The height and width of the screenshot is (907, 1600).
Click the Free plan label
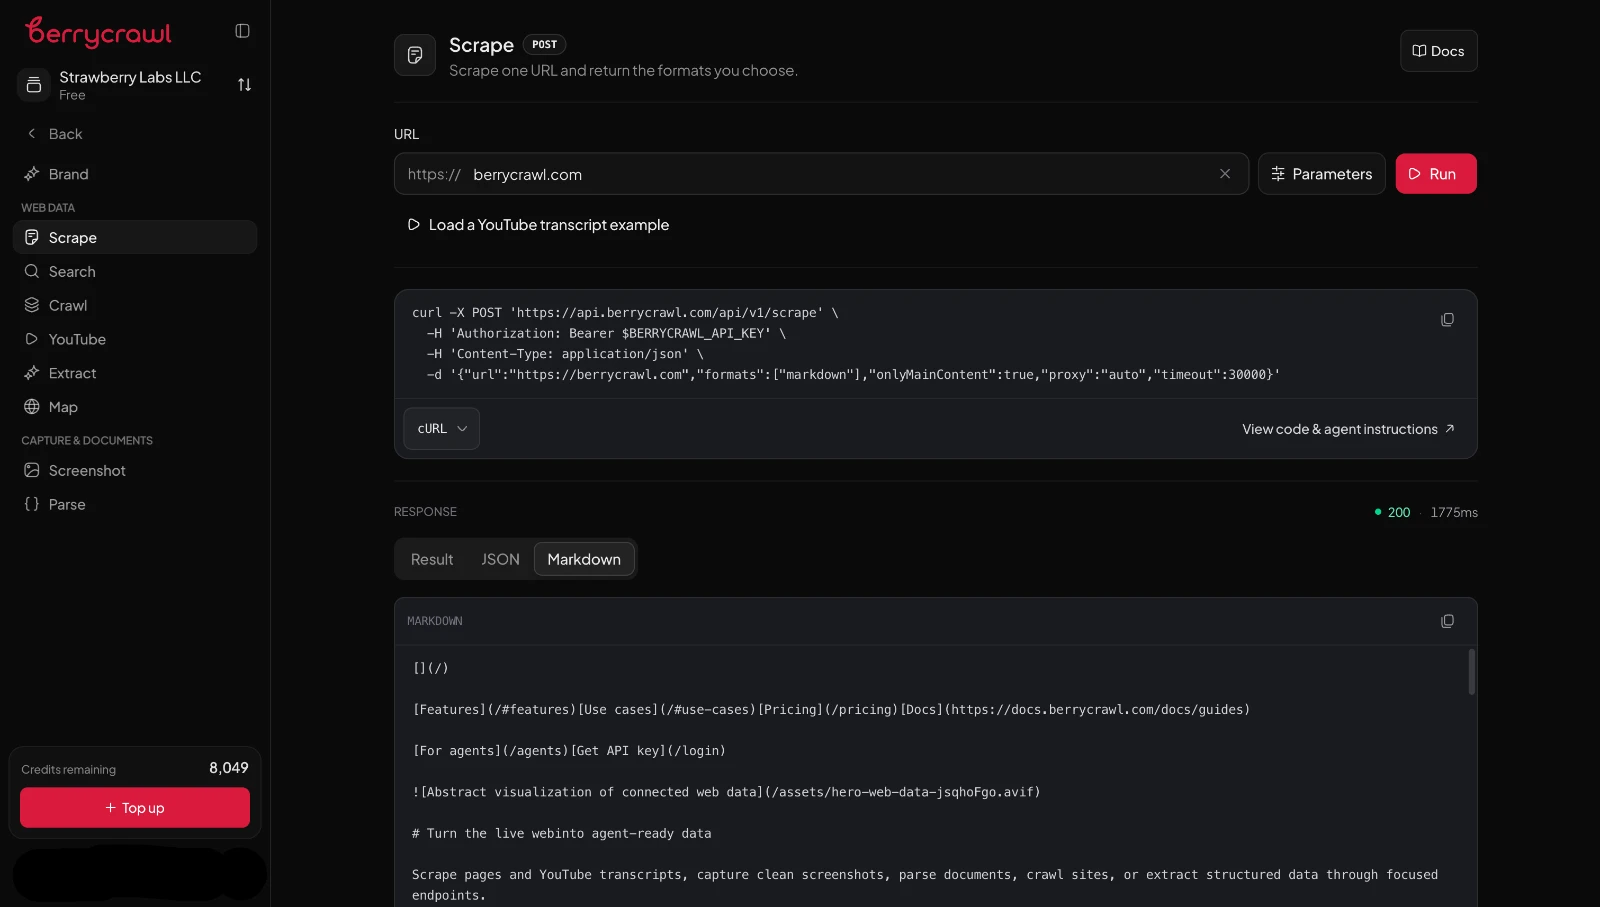pyautogui.click(x=72, y=96)
